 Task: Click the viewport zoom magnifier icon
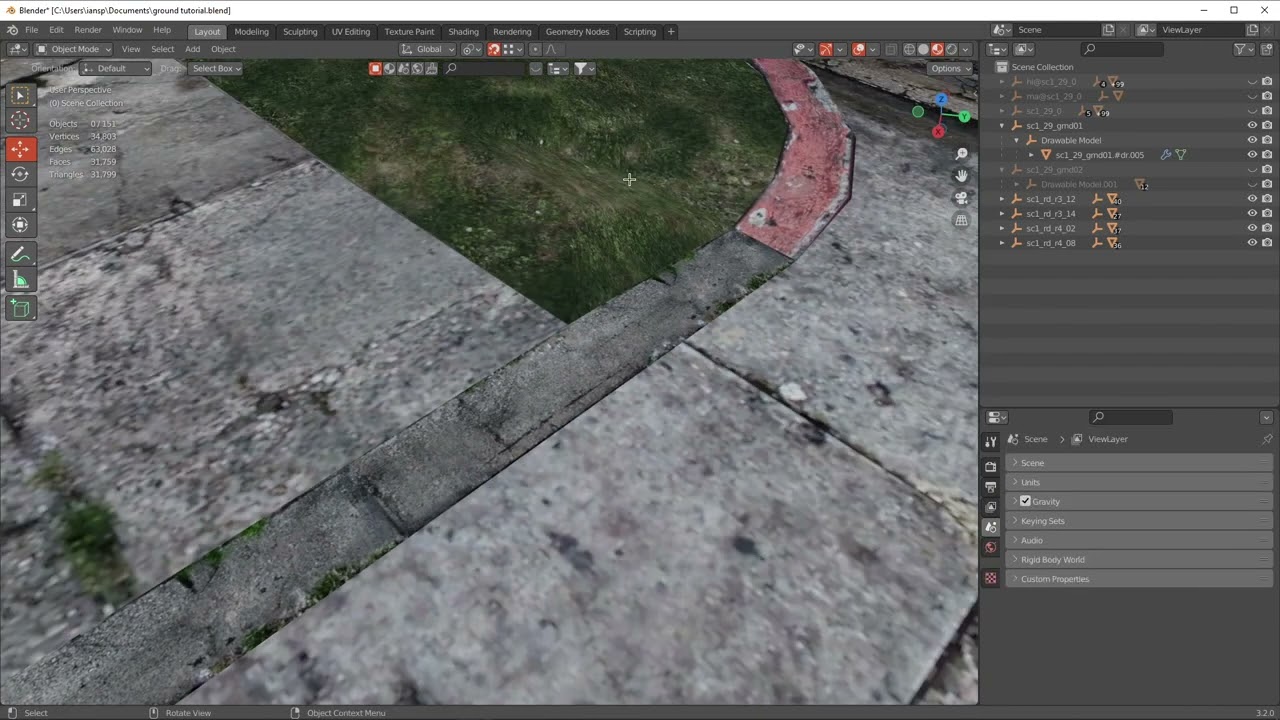click(x=961, y=154)
